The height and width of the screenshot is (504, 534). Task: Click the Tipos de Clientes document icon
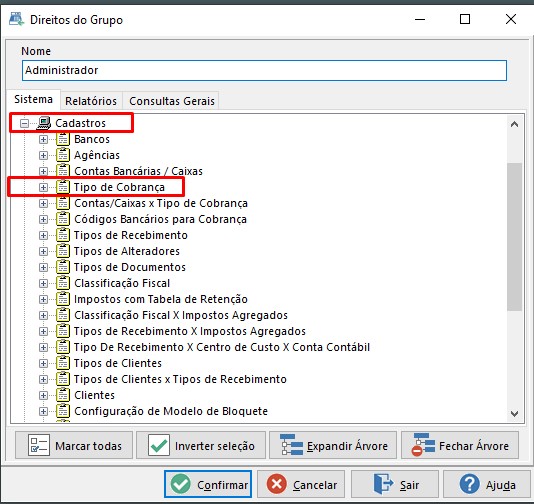pos(63,363)
